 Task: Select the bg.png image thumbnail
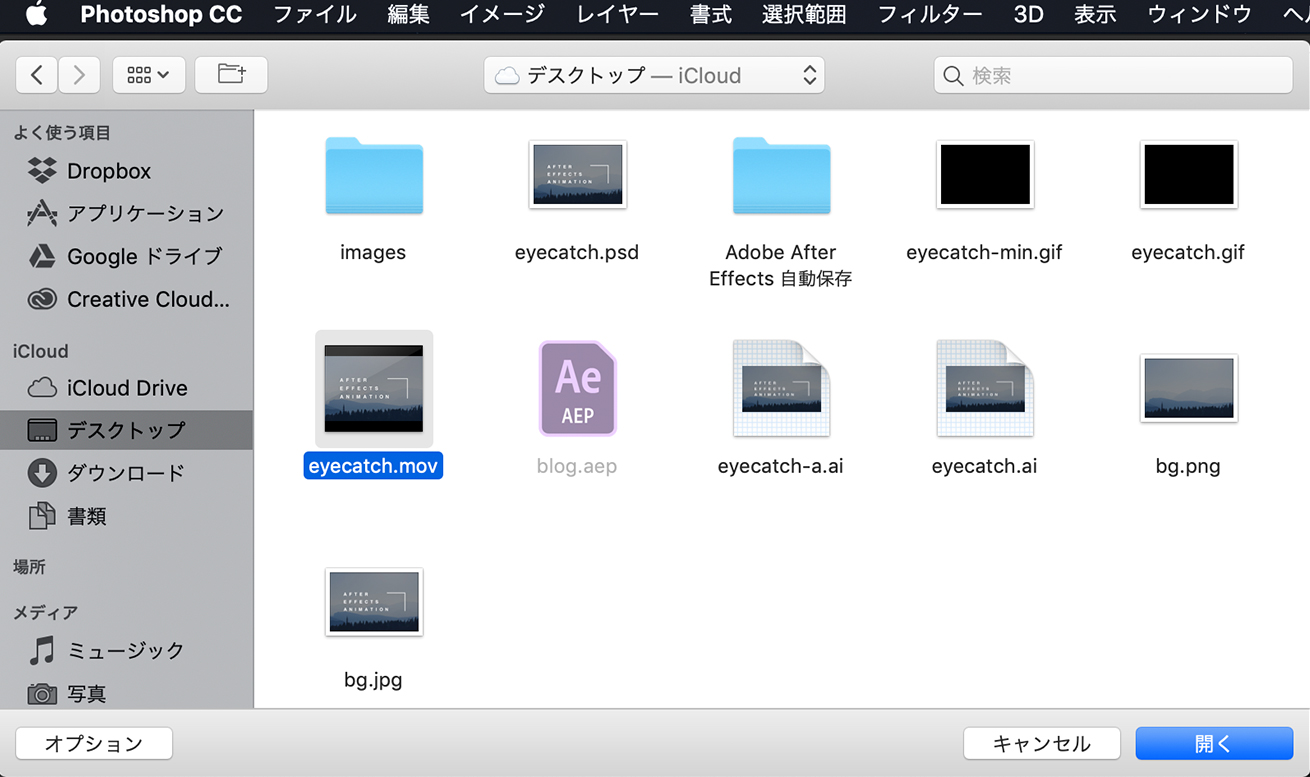click(x=1188, y=388)
